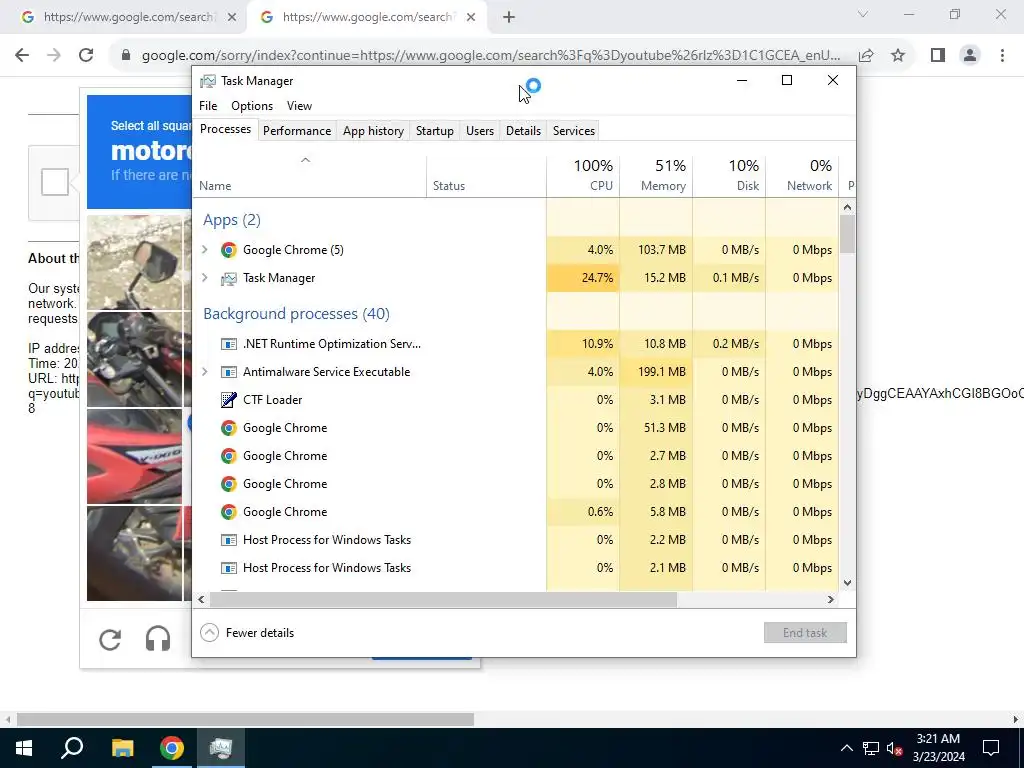Tick the I'm not a robot checkbox

(x=55, y=182)
